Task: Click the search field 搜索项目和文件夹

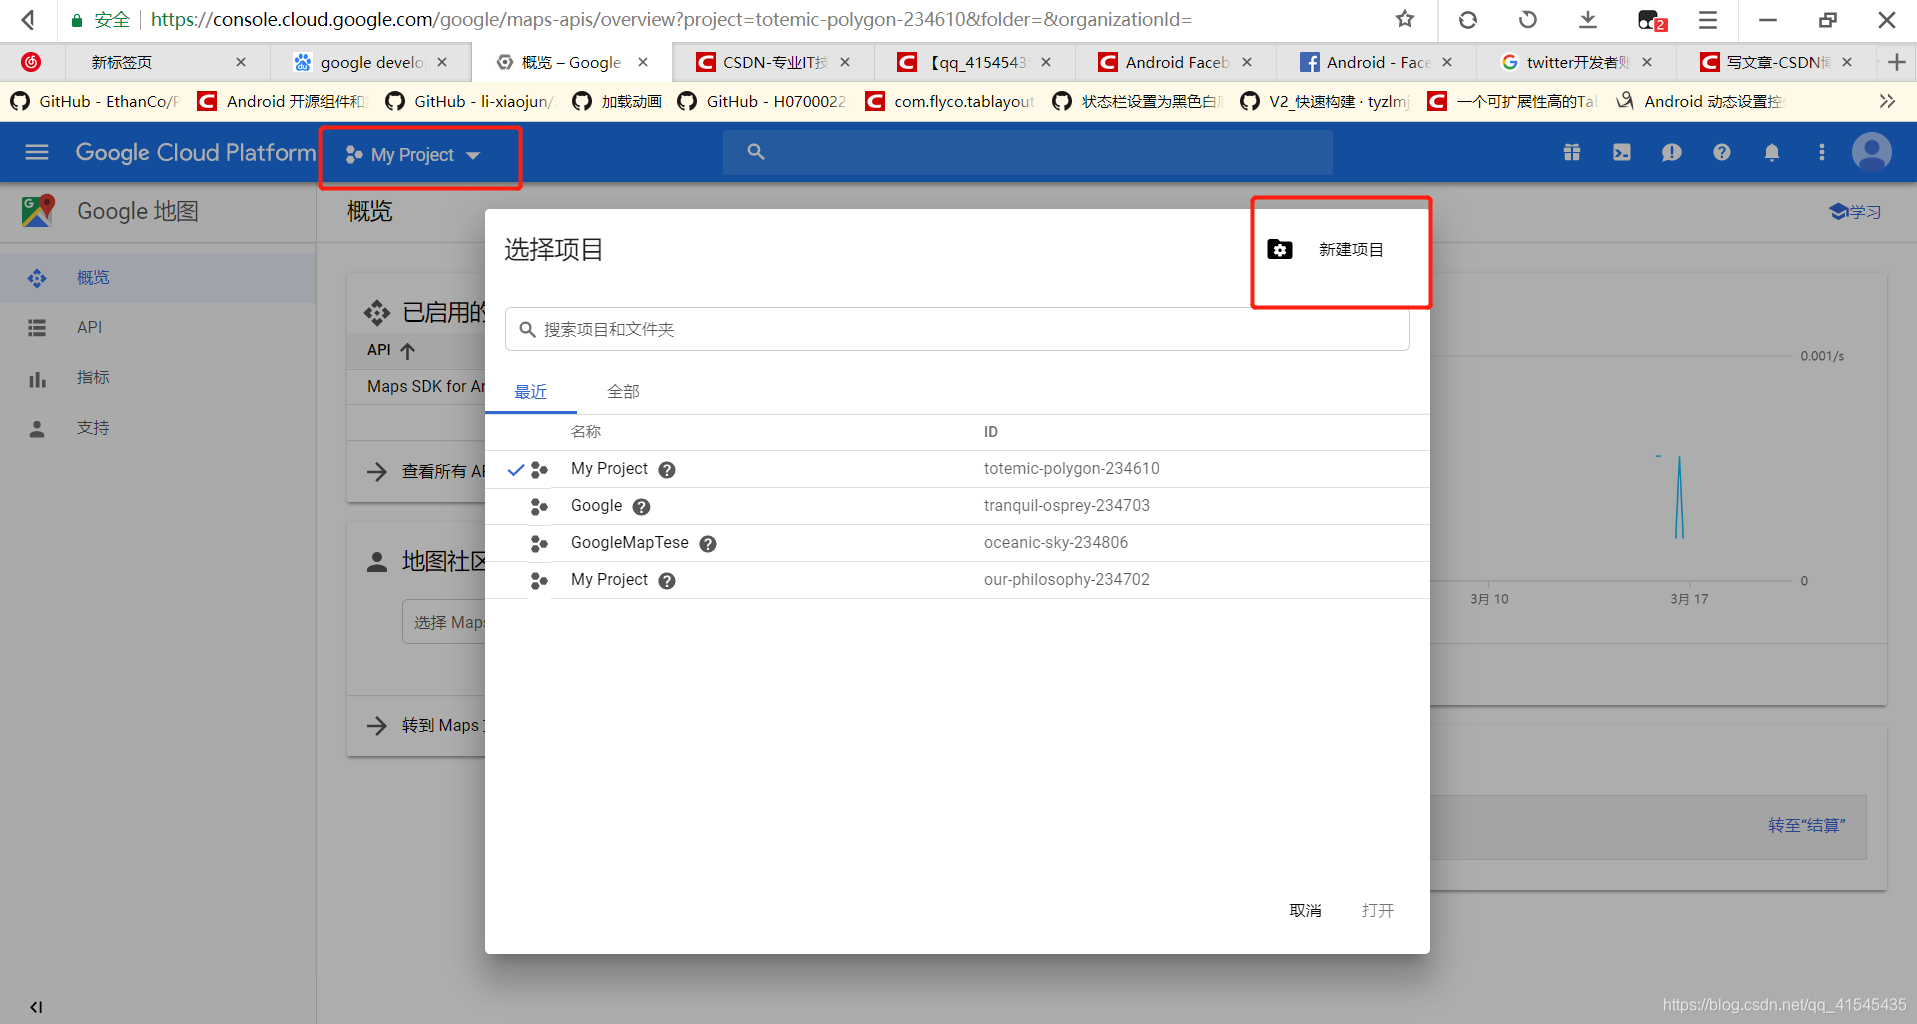Action: point(957,329)
